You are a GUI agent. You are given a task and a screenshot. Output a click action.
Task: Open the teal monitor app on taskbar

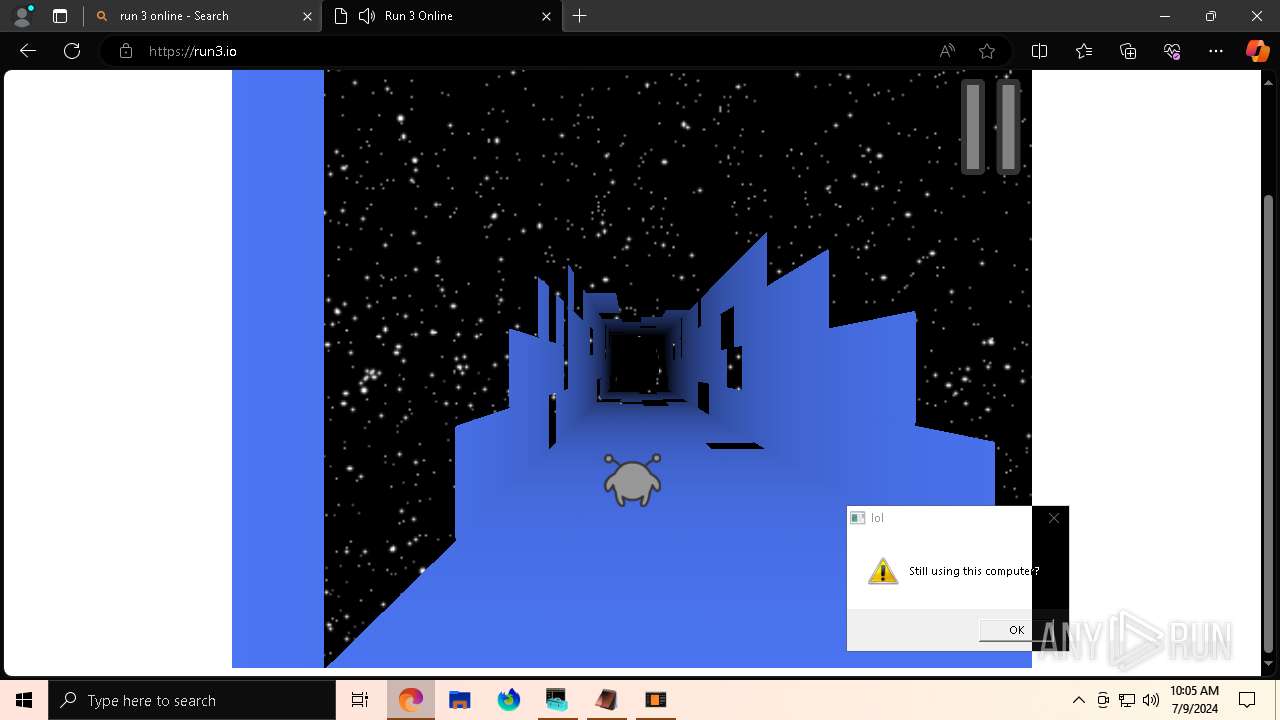click(557, 700)
